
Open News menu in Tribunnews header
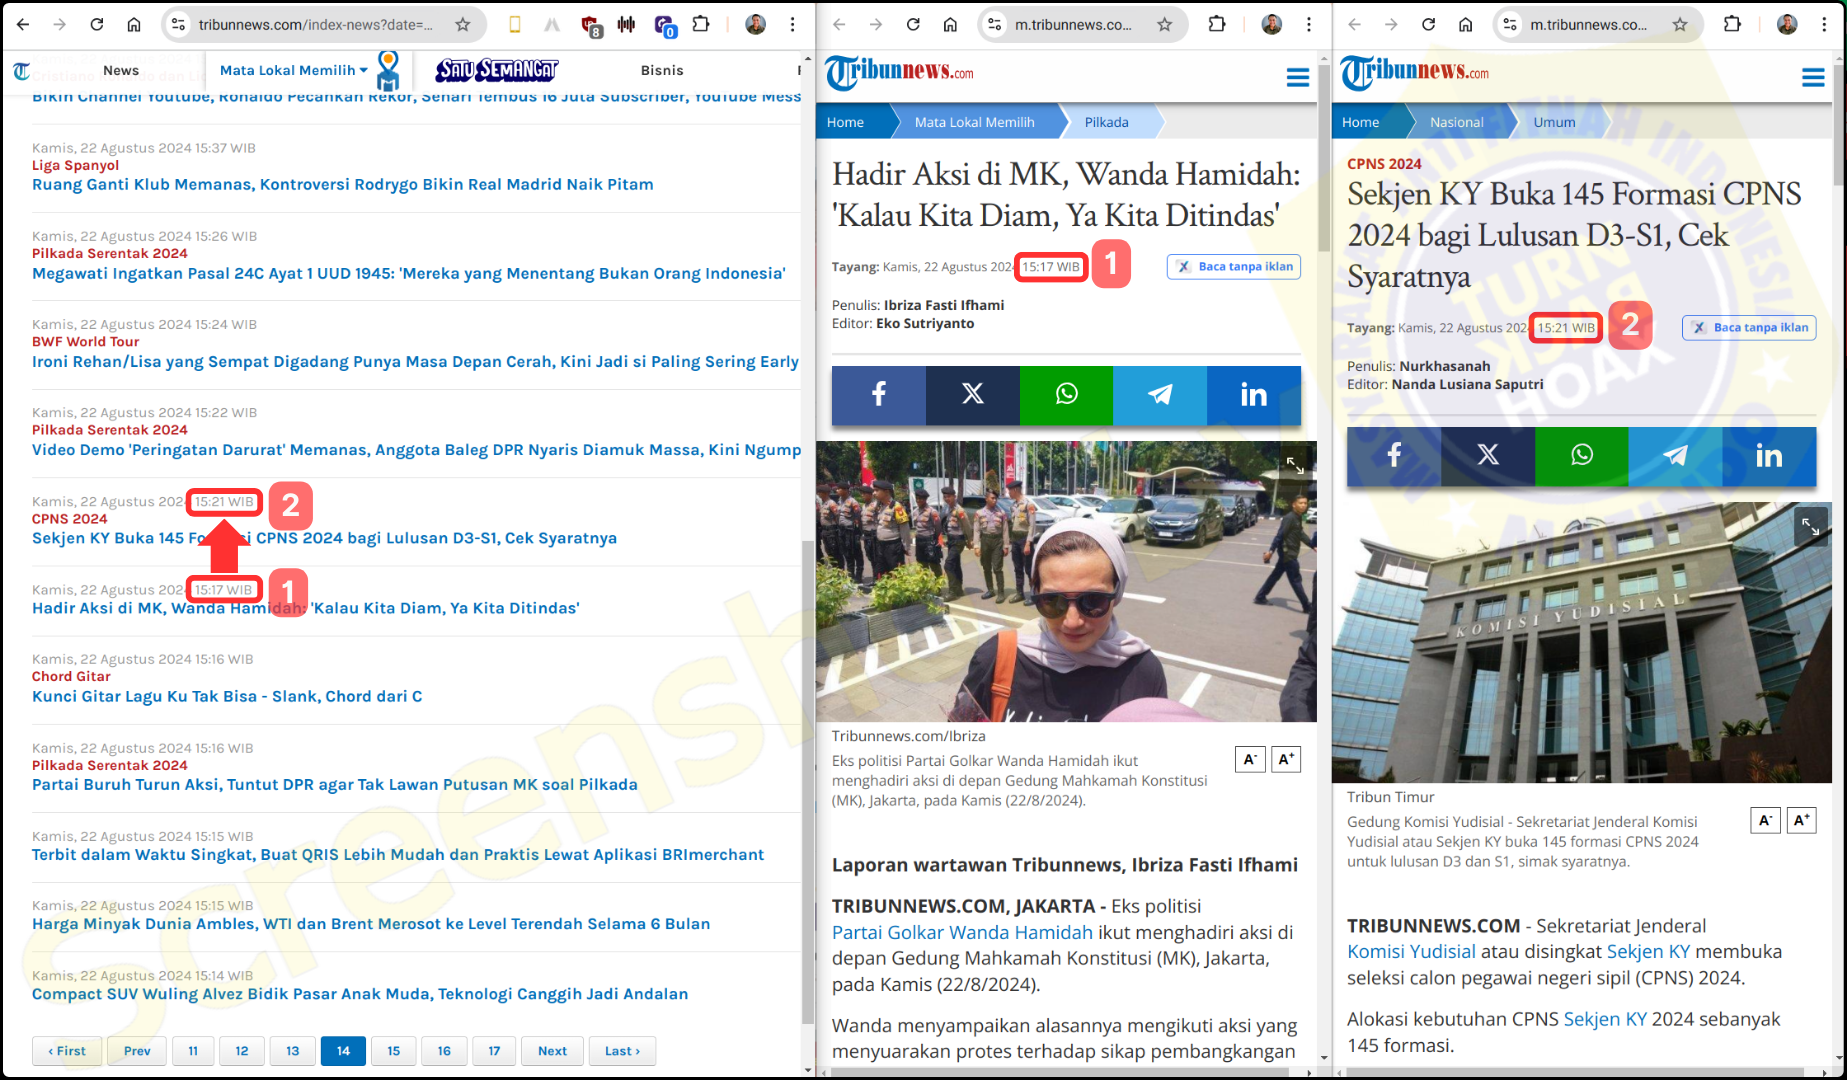(121, 70)
